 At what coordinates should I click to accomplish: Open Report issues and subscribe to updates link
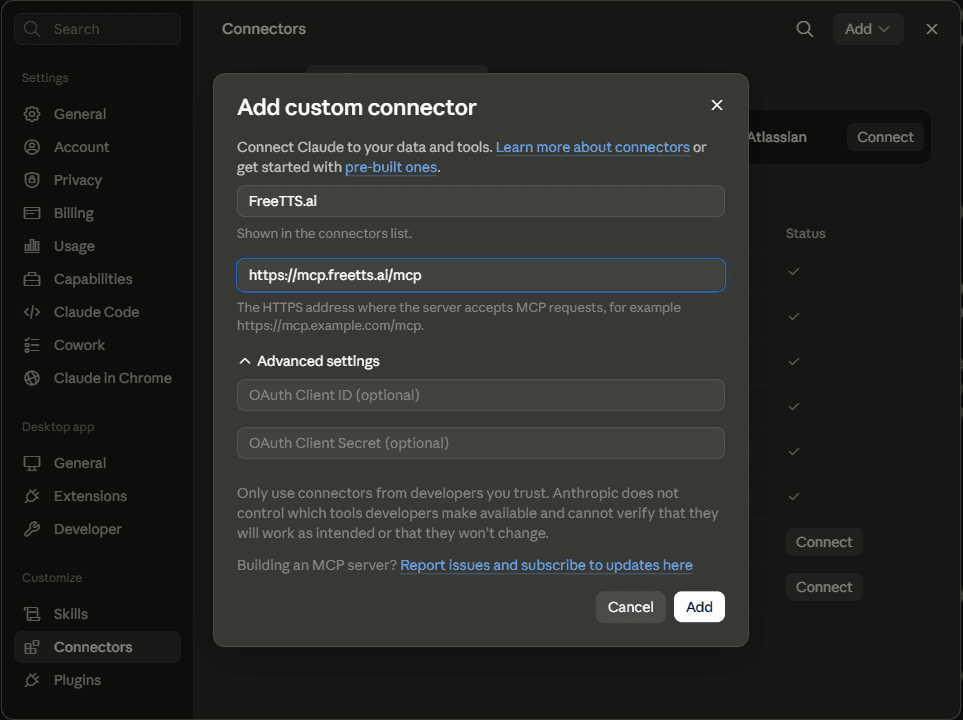(546, 565)
